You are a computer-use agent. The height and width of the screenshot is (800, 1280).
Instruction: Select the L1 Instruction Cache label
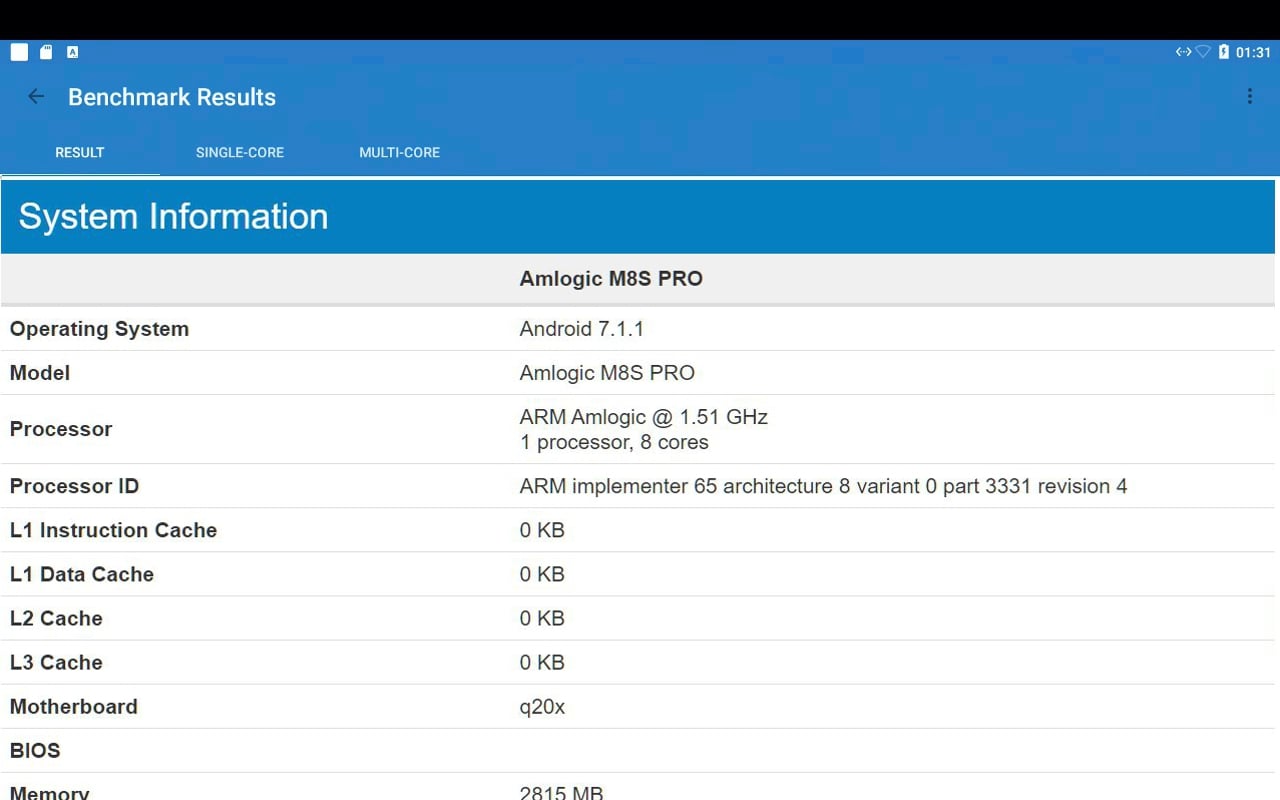[x=113, y=530]
